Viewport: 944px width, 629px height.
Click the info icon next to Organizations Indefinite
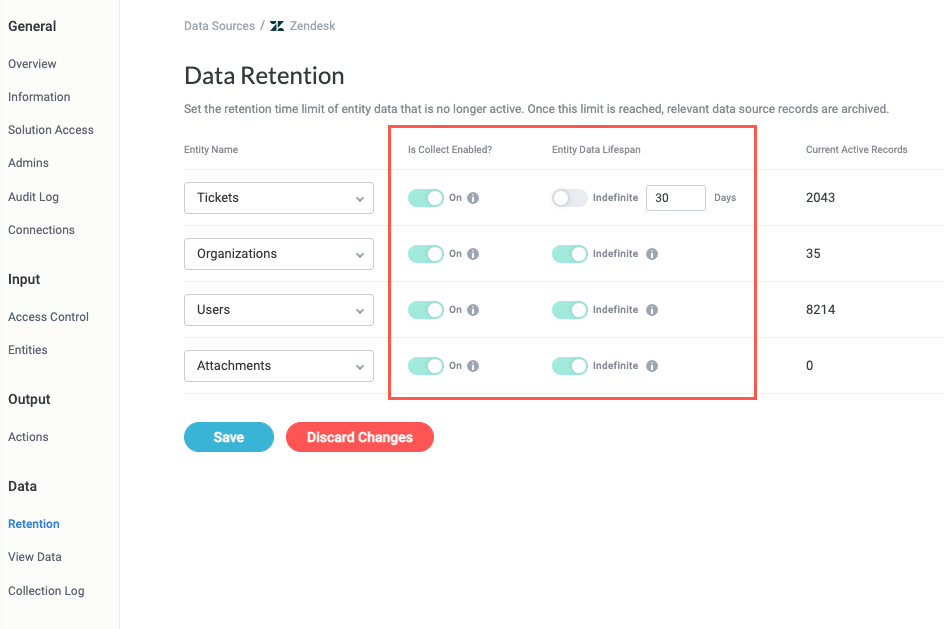tap(652, 254)
